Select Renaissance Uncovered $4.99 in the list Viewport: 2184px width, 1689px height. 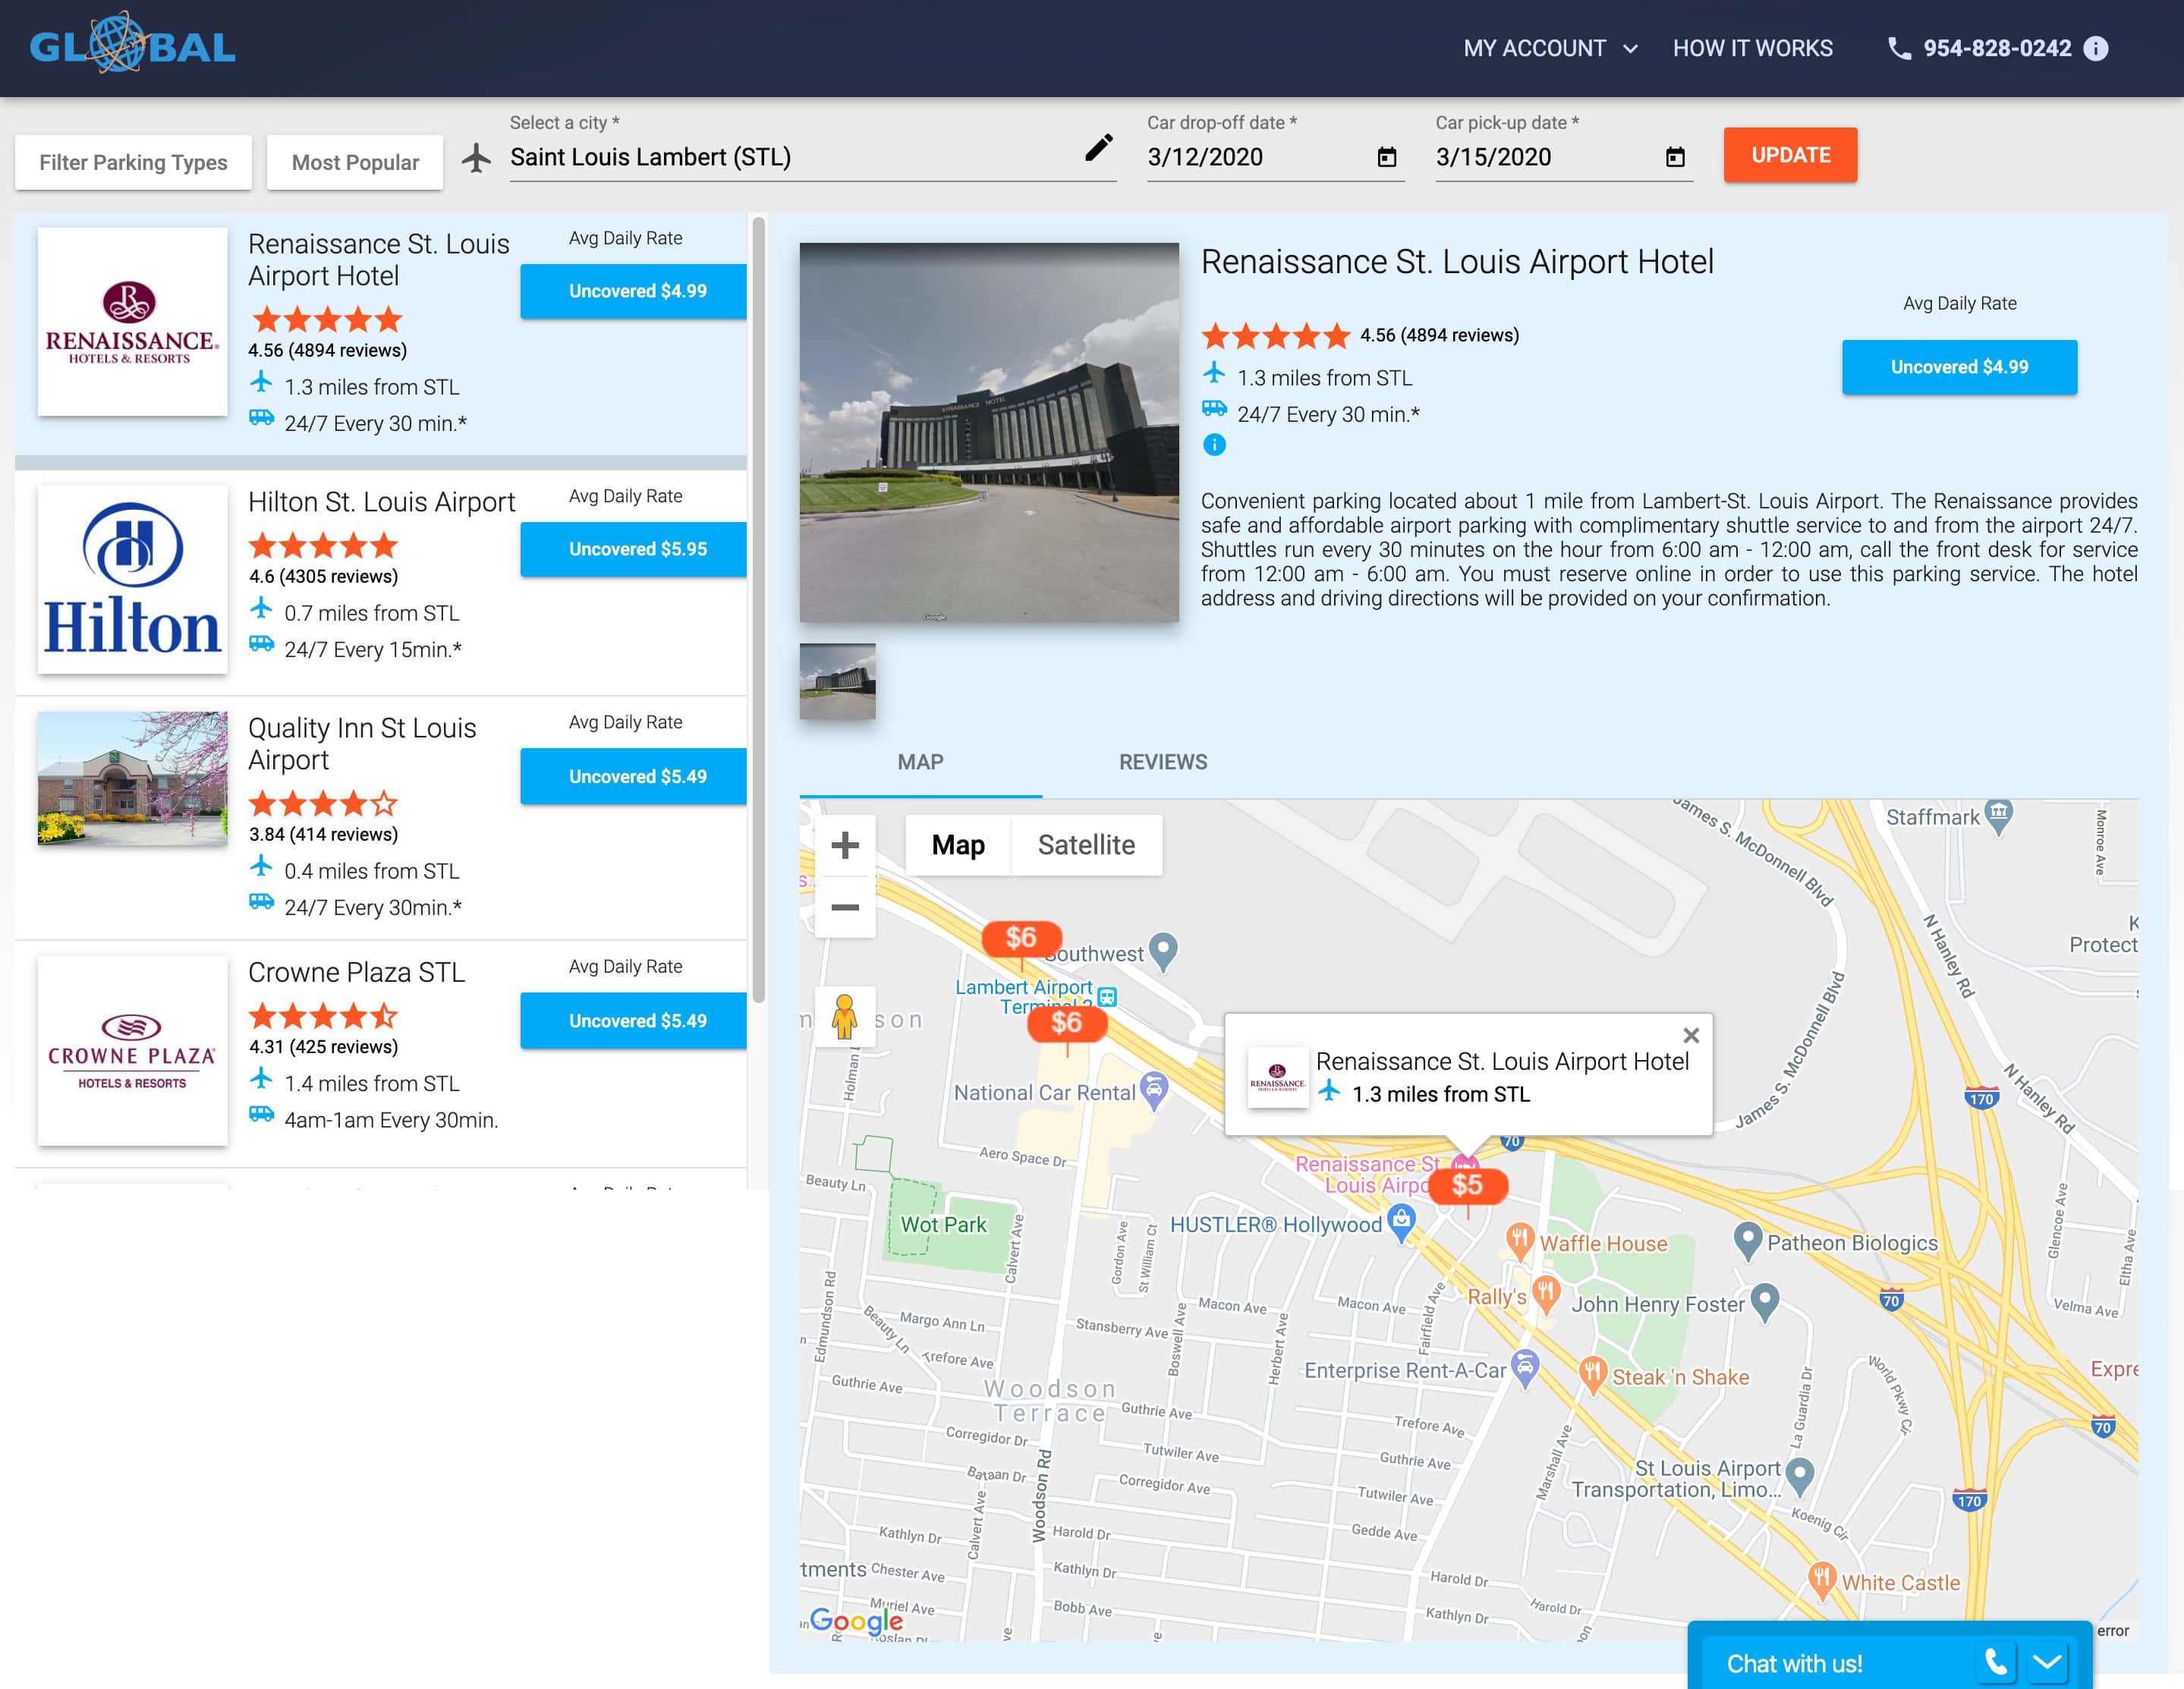[633, 291]
